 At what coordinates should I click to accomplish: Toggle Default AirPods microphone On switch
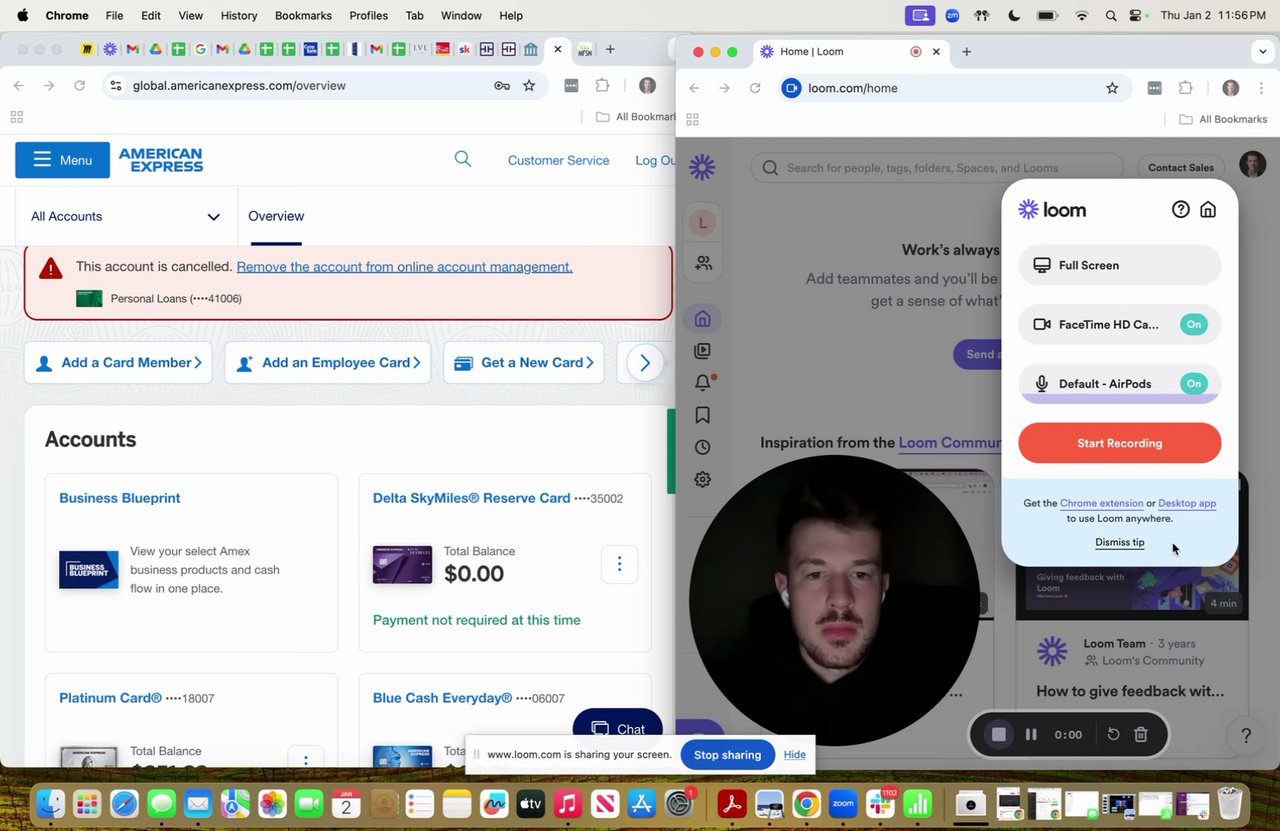click(1193, 384)
